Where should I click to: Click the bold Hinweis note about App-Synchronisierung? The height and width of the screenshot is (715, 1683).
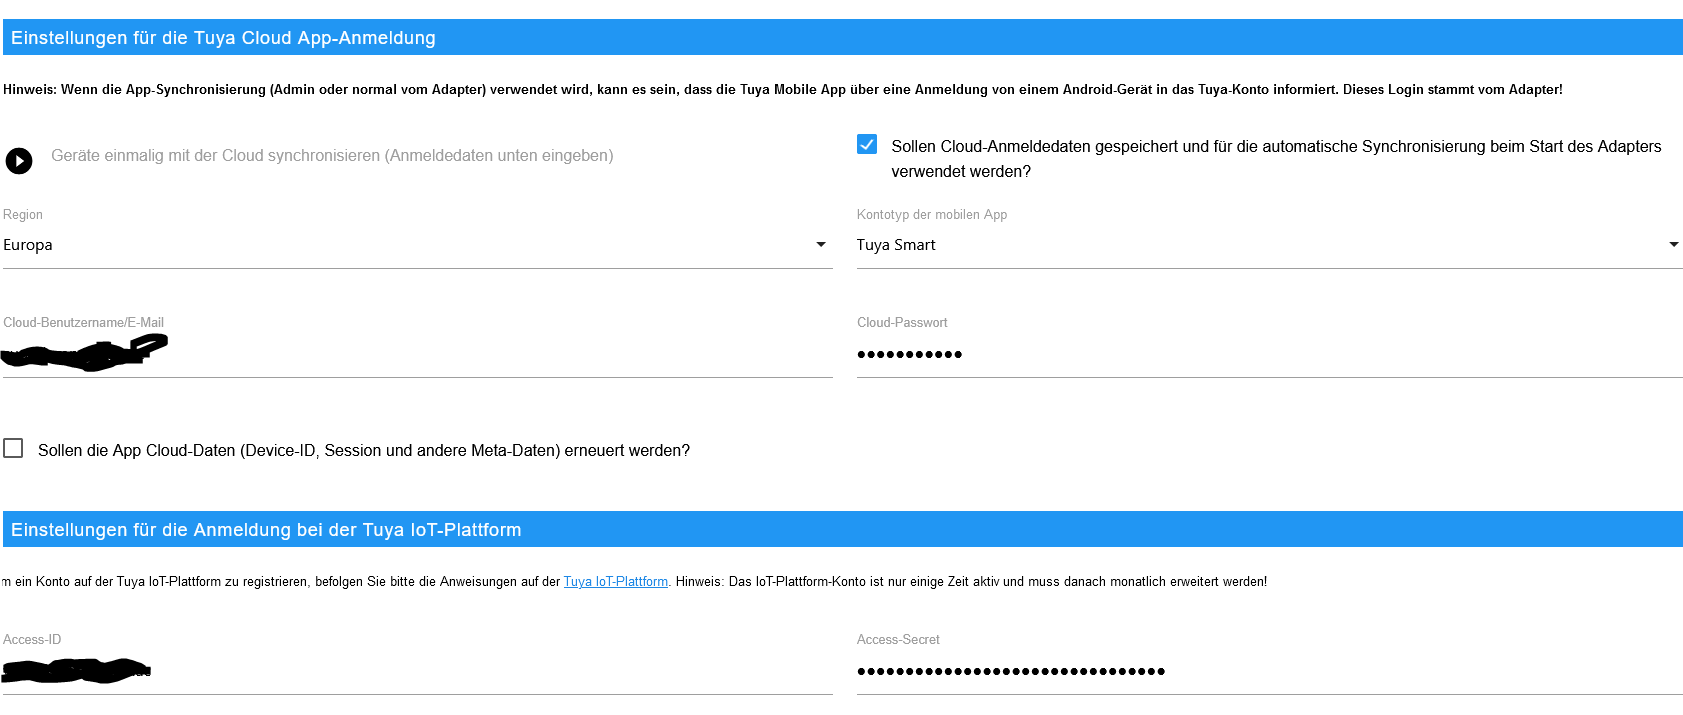[782, 90]
